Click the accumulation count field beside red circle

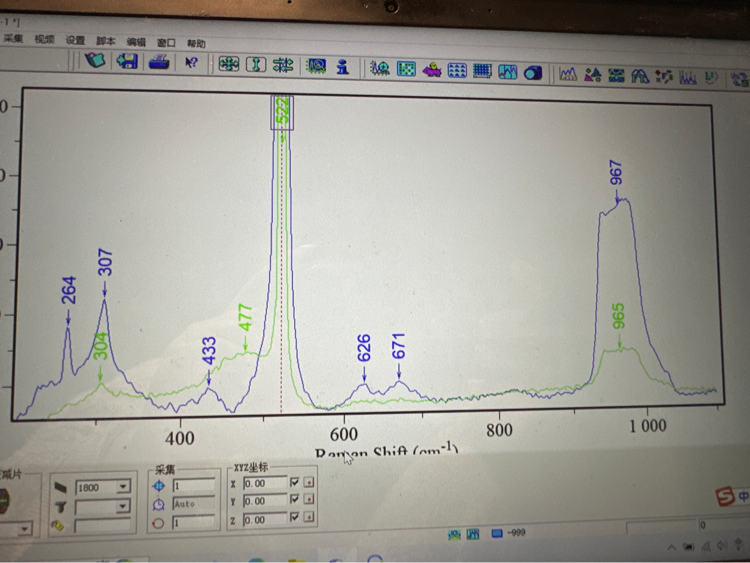coord(194,522)
